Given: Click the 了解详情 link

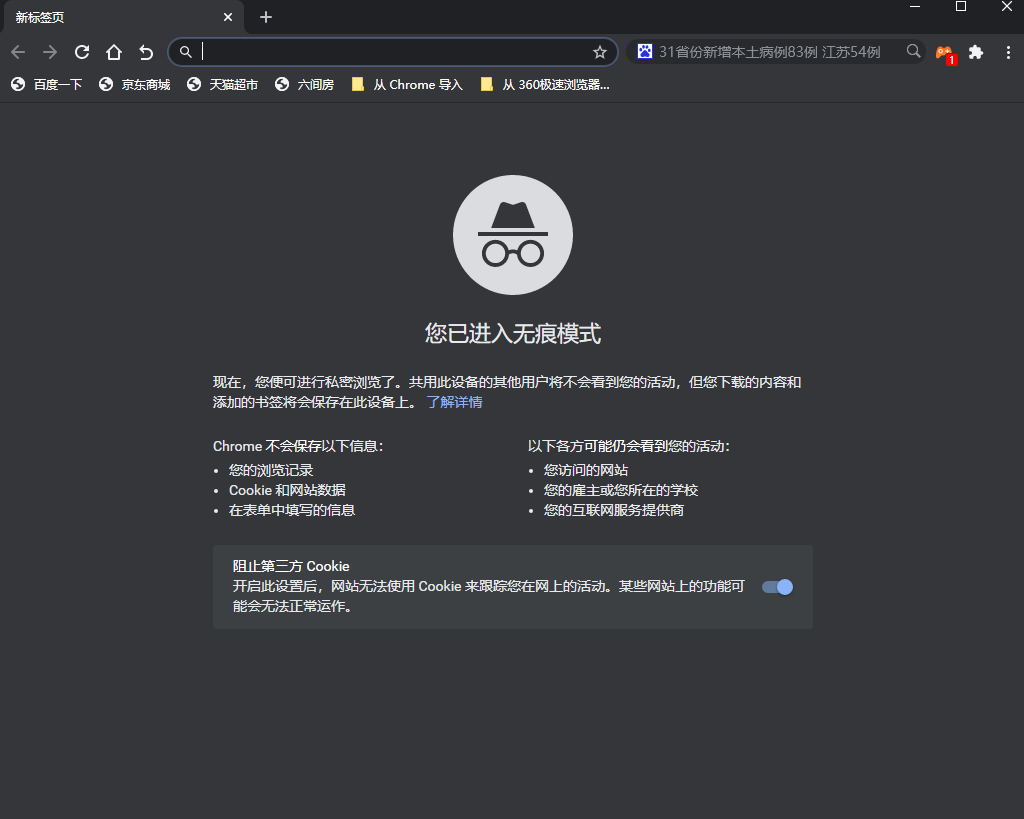Looking at the screenshot, I should pyautogui.click(x=455, y=401).
